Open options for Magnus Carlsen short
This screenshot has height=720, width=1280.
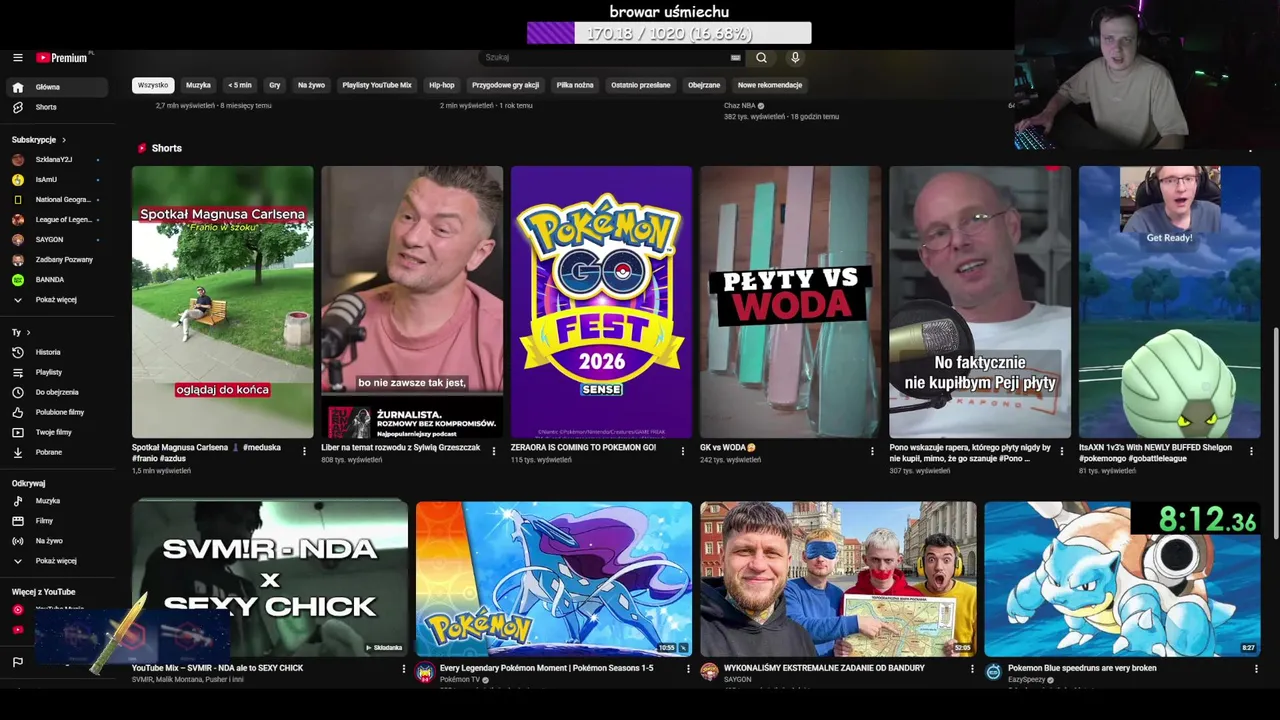[x=305, y=451]
